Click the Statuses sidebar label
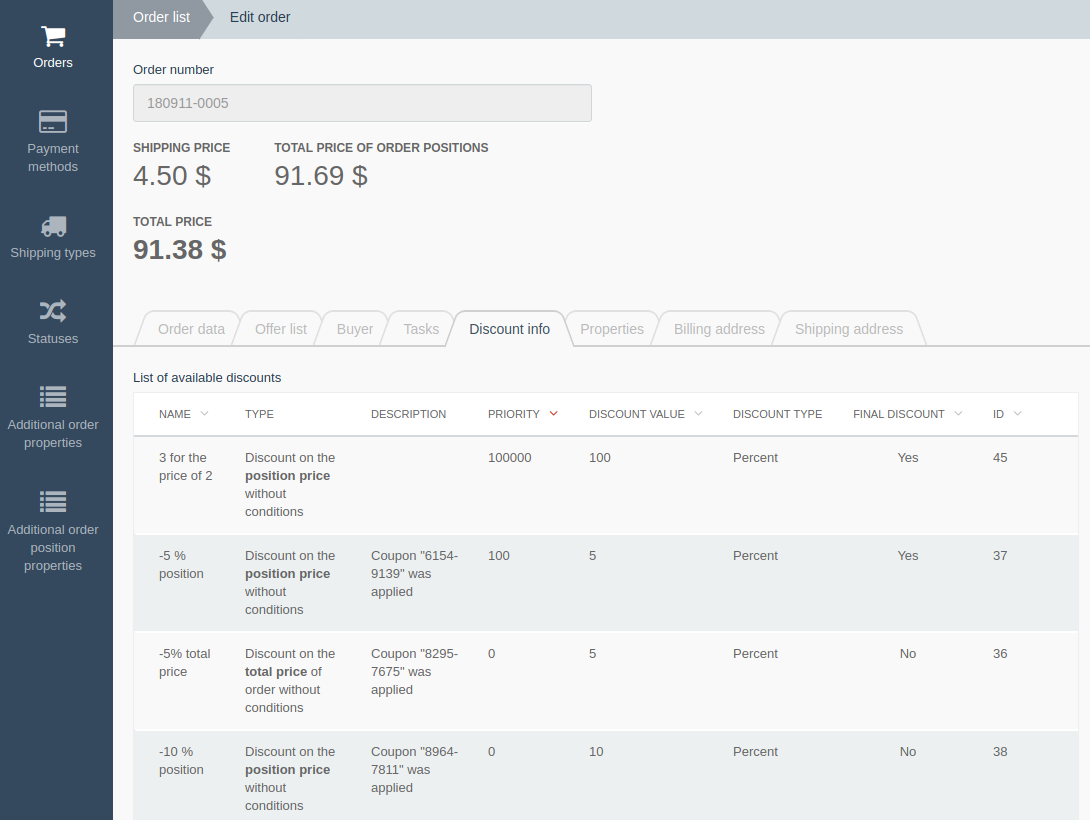Viewport: 1090px width, 820px height. [53, 339]
